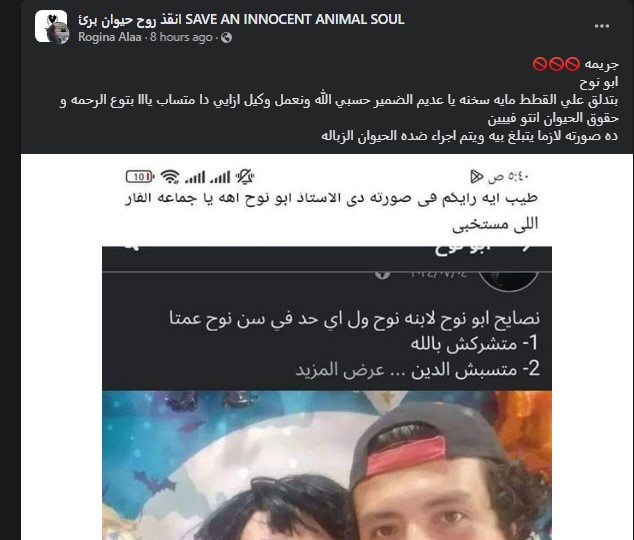Image resolution: width=634 pixels, height=540 pixels.
Task: Click the public globe audience icon
Action: (x=226, y=38)
